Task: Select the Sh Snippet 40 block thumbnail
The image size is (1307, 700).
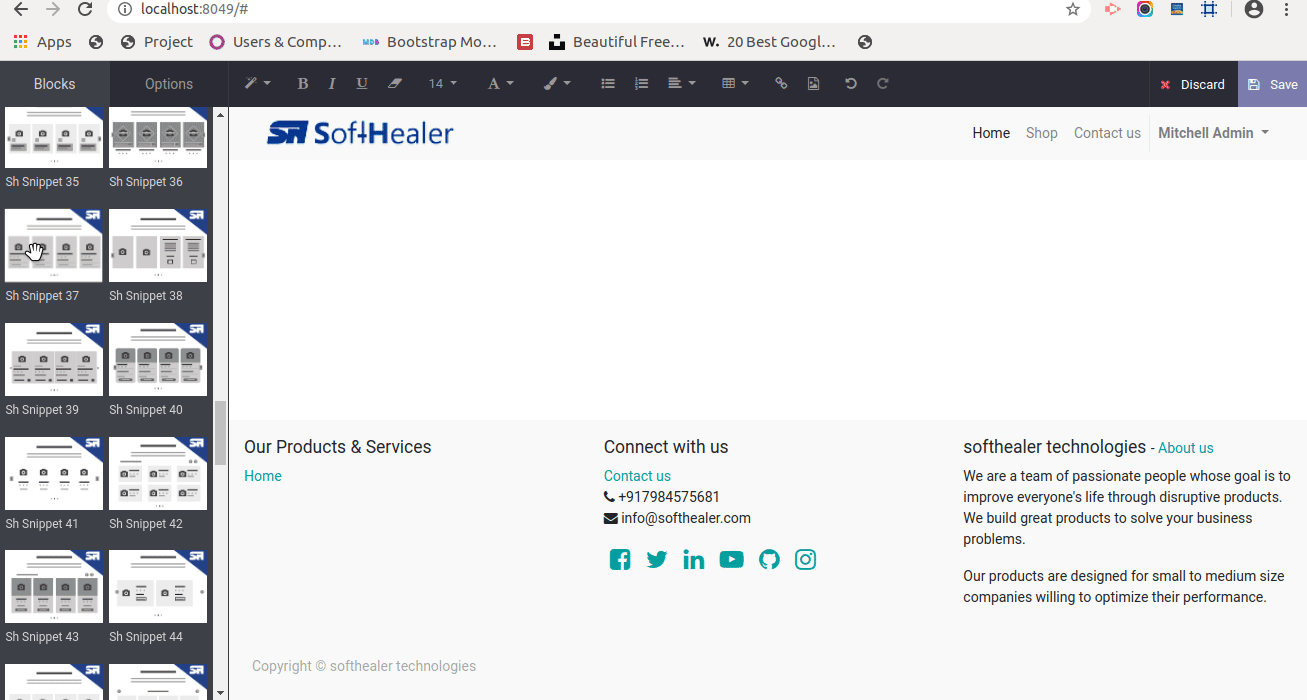Action: [x=158, y=359]
